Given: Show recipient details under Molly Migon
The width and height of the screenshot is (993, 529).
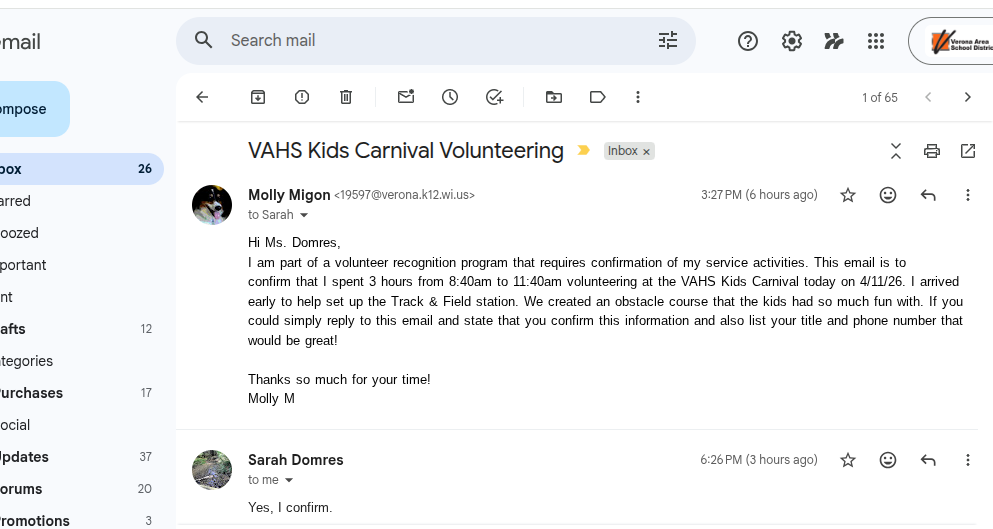Looking at the screenshot, I should point(304,215).
